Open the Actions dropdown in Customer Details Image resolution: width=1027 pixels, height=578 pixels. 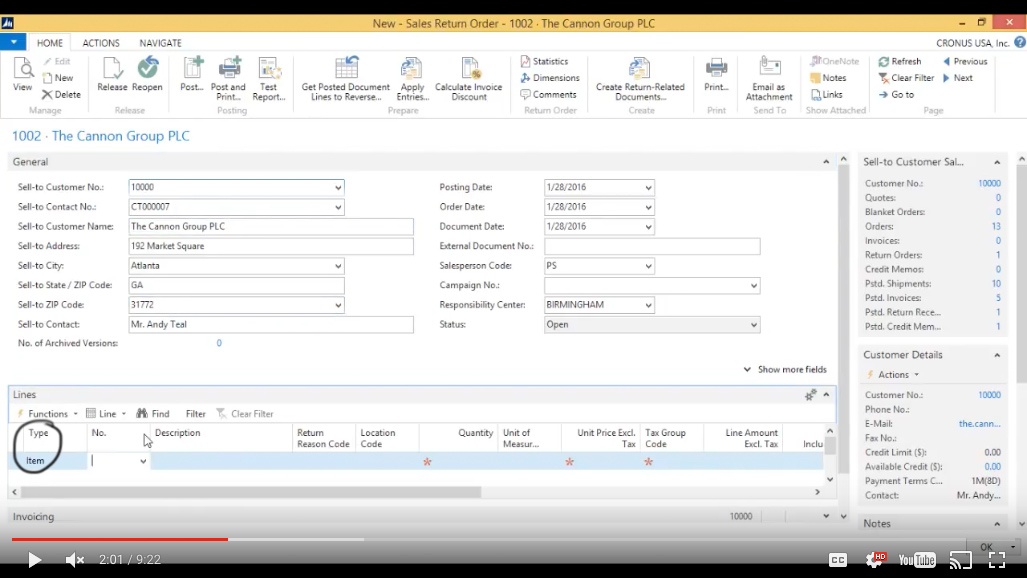893,375
